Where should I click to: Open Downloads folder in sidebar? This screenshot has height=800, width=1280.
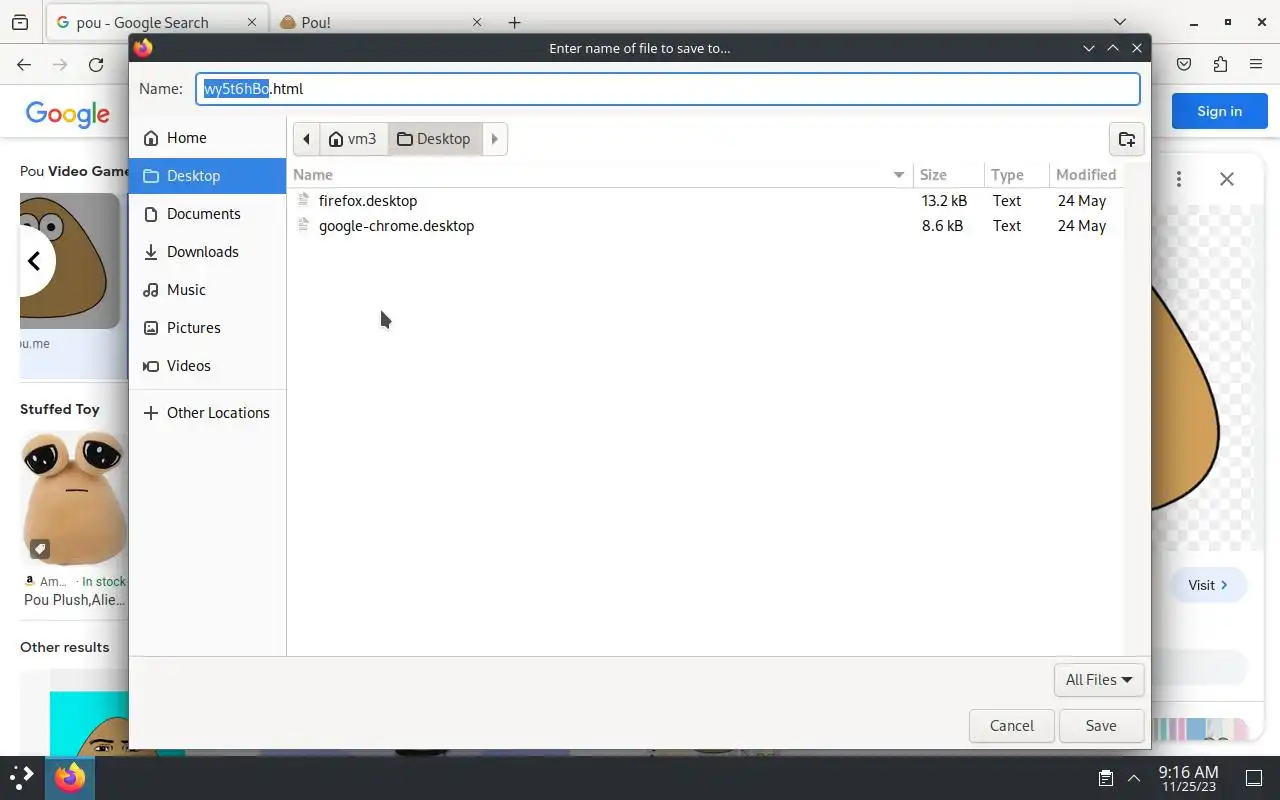coord(207,252)
